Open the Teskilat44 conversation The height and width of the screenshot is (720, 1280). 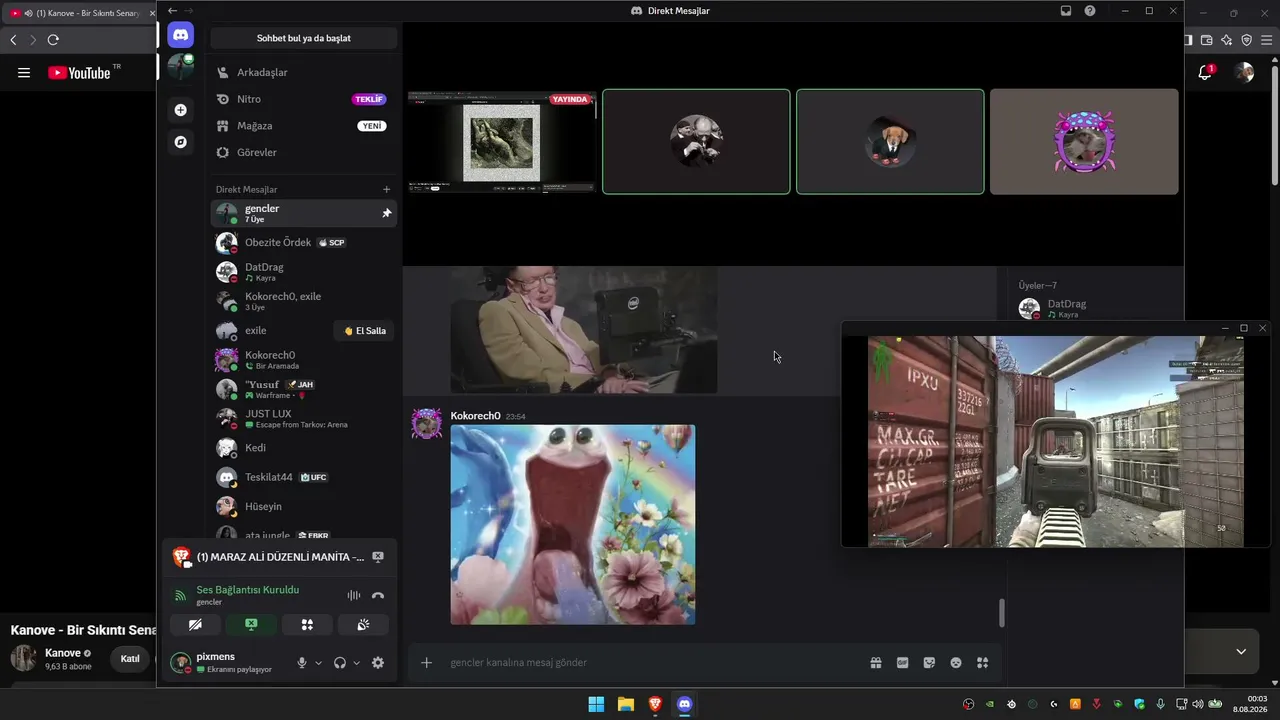[304, 477]
